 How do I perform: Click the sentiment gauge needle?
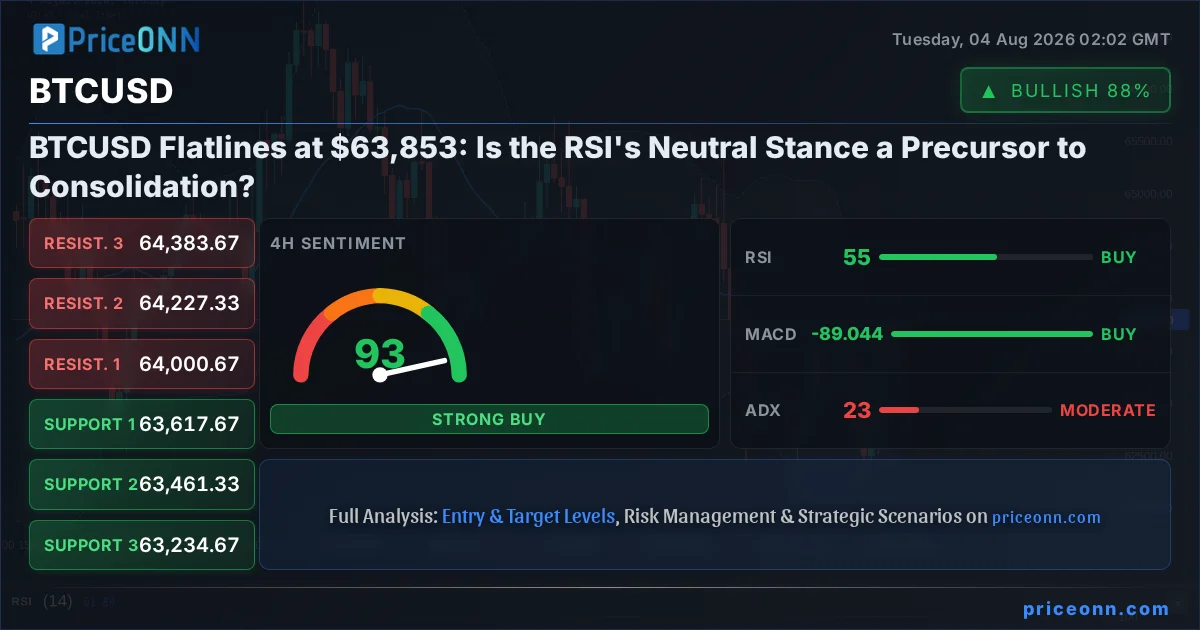point(411,368)
